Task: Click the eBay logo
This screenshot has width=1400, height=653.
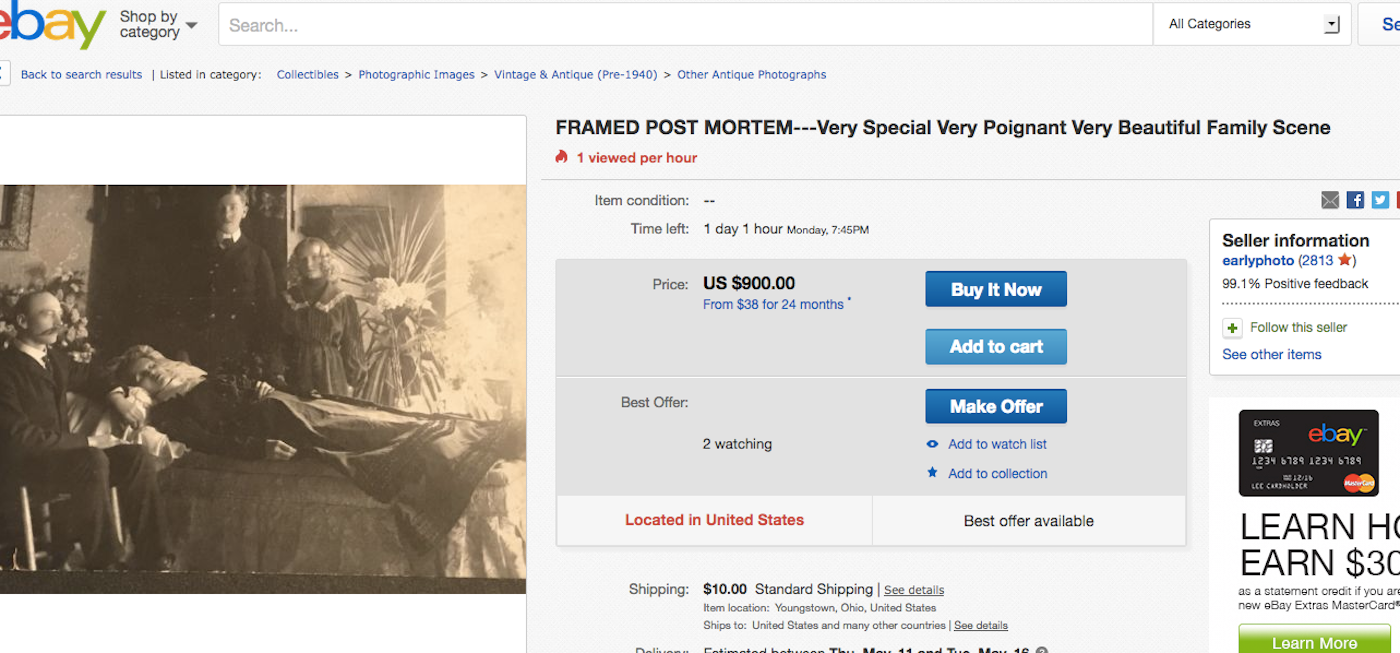Action: [50, 24]
